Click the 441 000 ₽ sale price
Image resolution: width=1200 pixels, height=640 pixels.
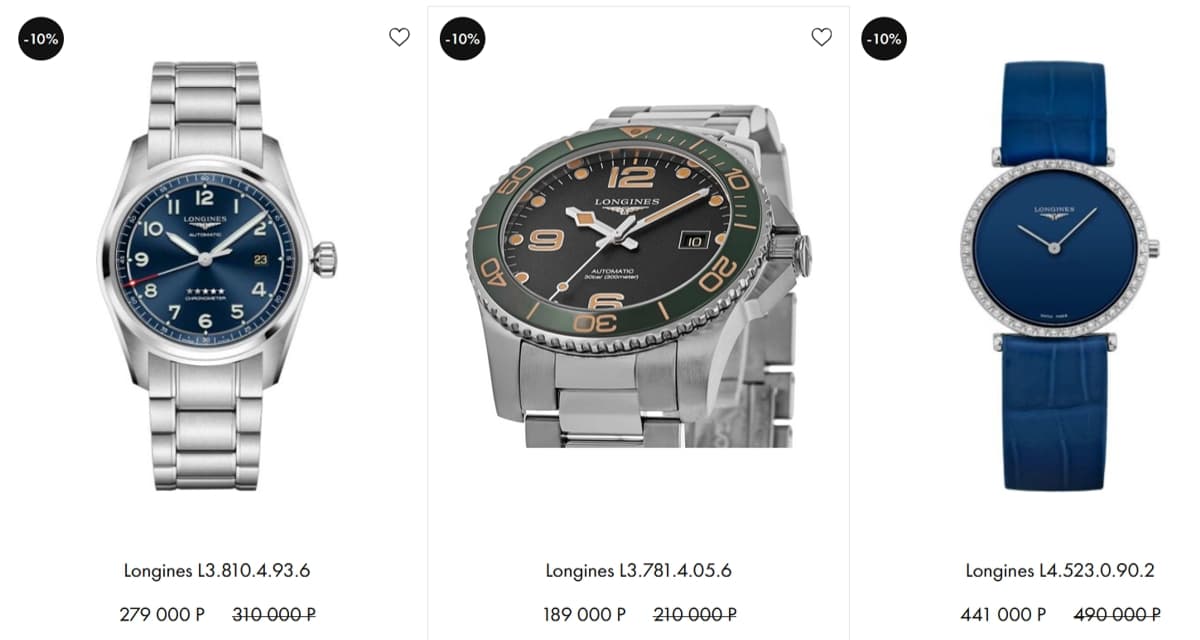click(x=1003, y=614)
